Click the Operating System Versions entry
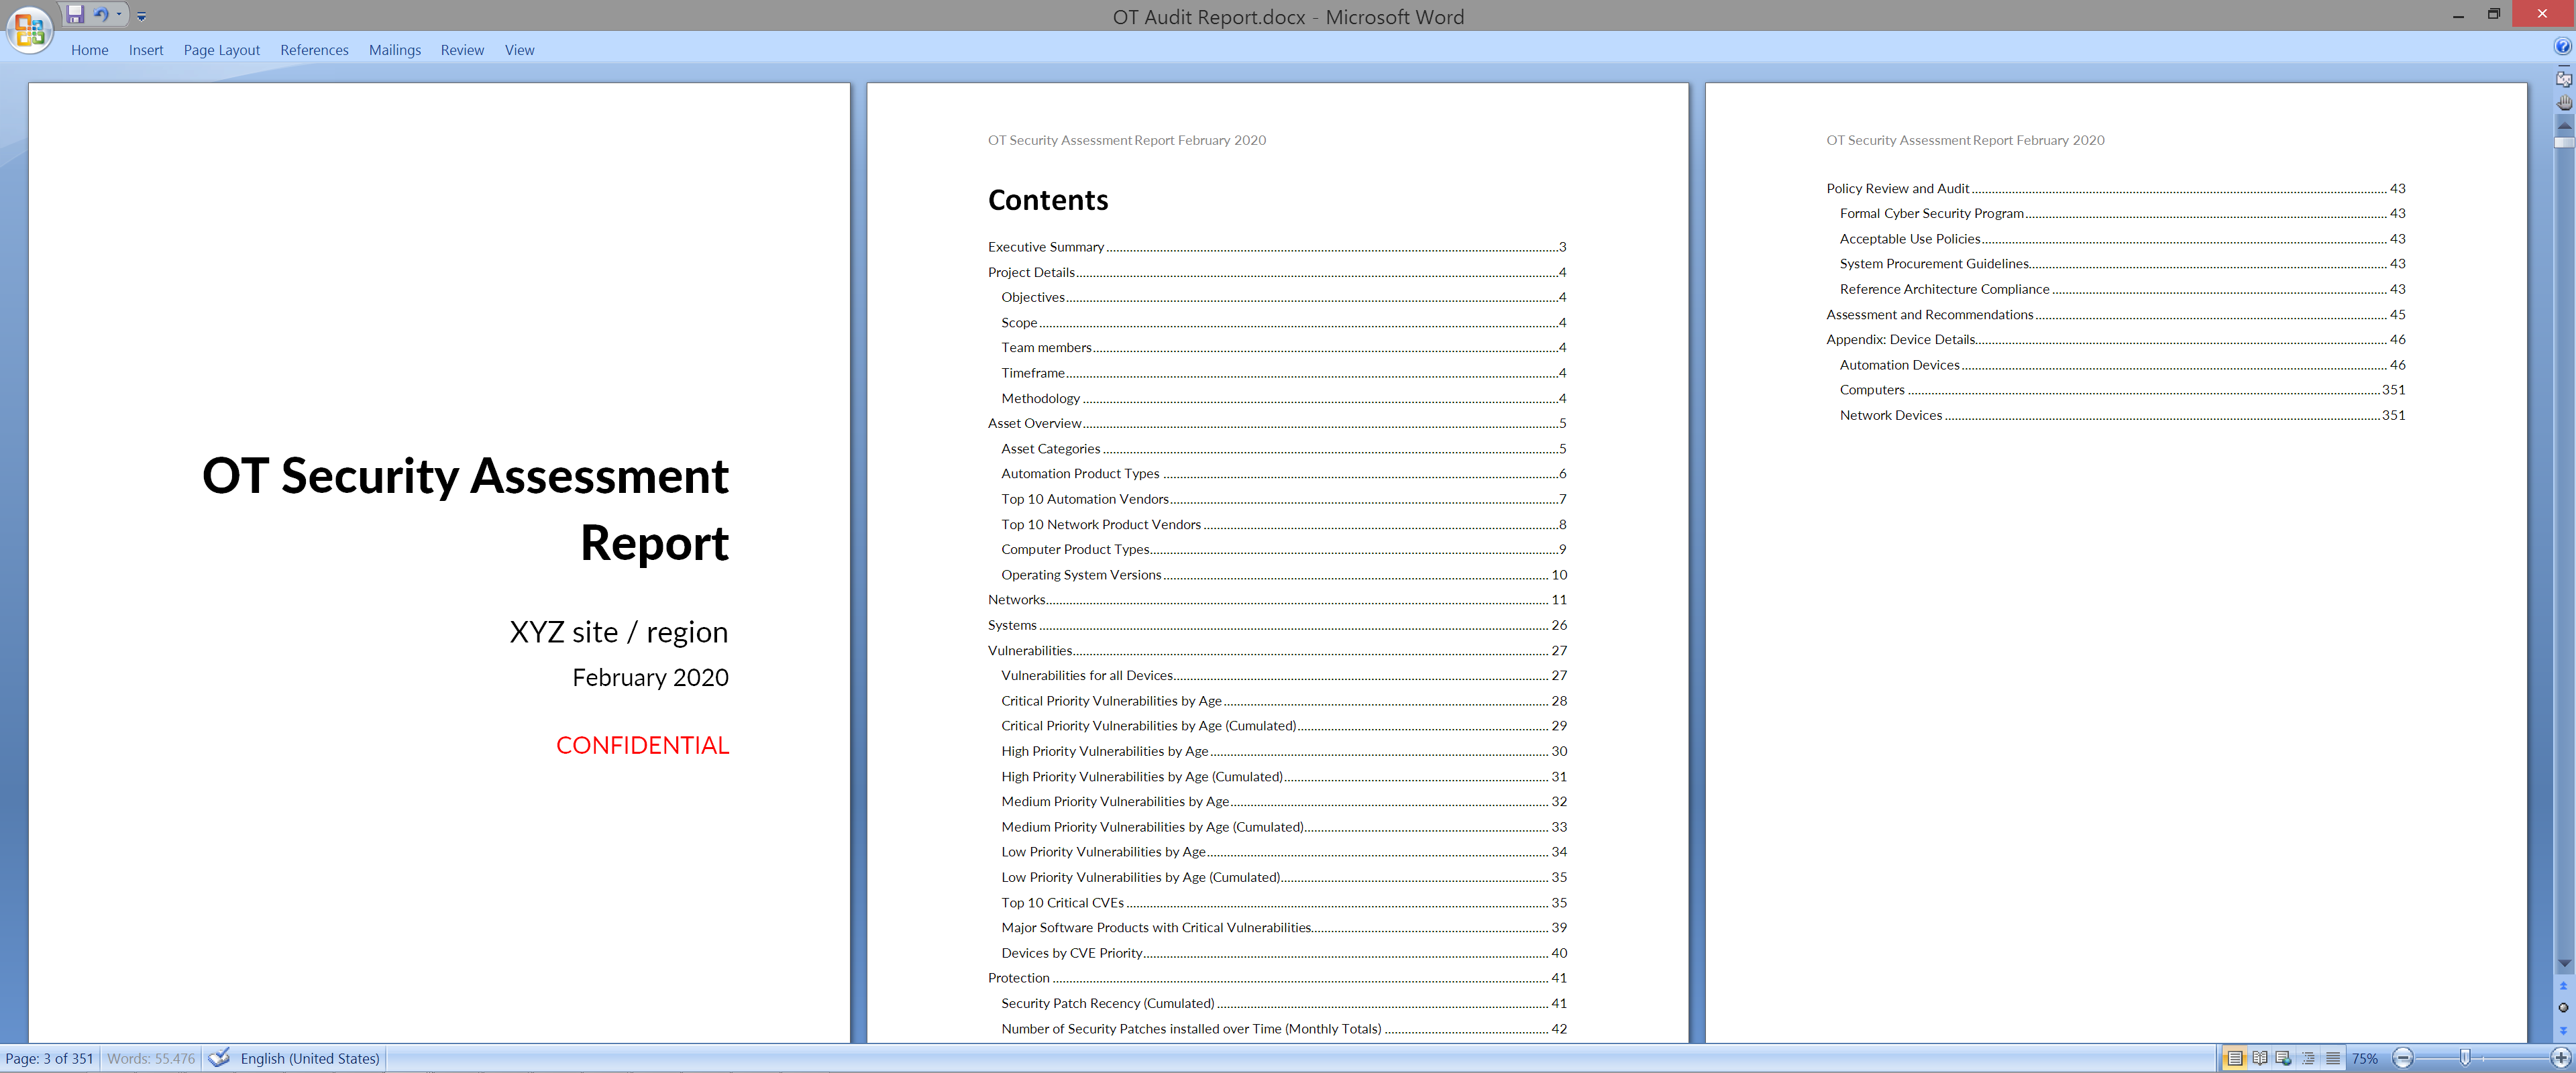The image size is (2576, 1073). [1284, 575]
